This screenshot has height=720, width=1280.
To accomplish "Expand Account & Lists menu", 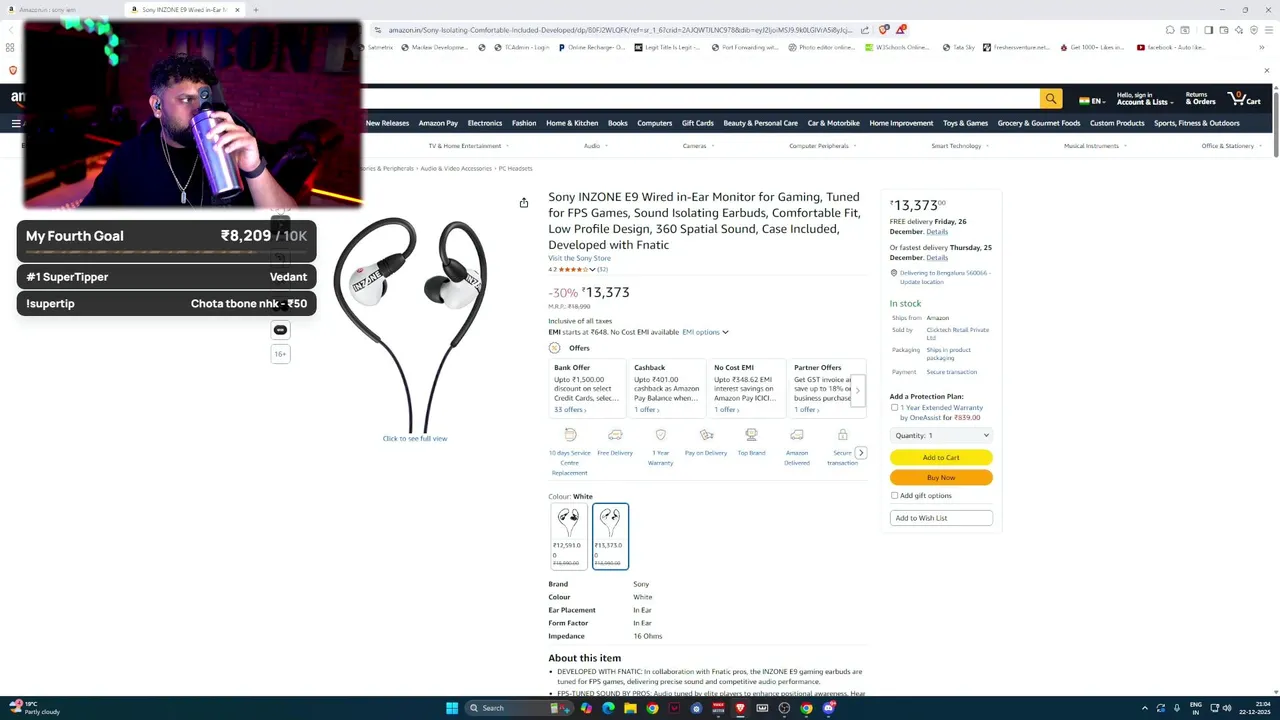I will pyautogui.click(x=1144, y=98).
